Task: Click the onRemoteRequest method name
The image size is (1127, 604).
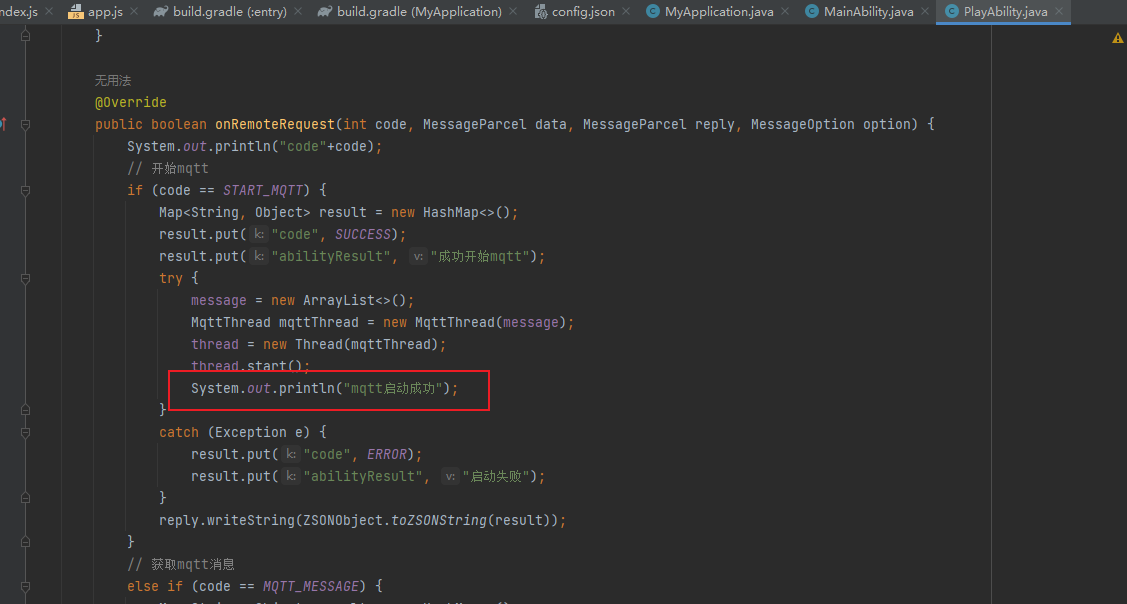Action: (275, 124)
